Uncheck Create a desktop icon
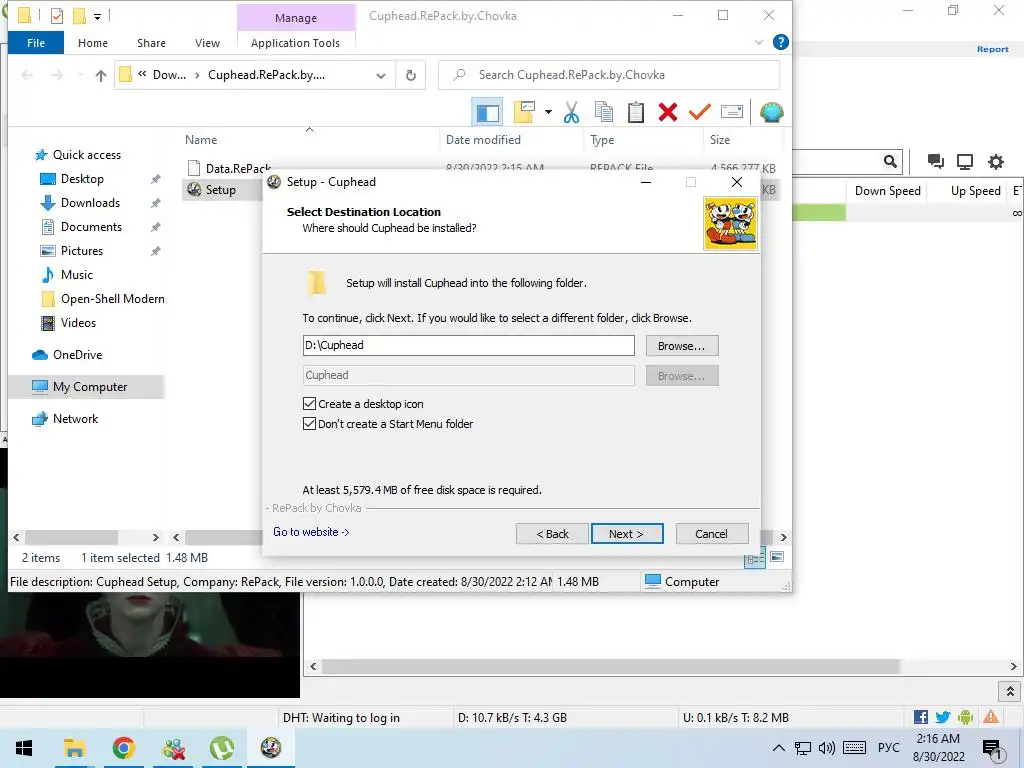The image size is (1024, 768). [310, 404]
